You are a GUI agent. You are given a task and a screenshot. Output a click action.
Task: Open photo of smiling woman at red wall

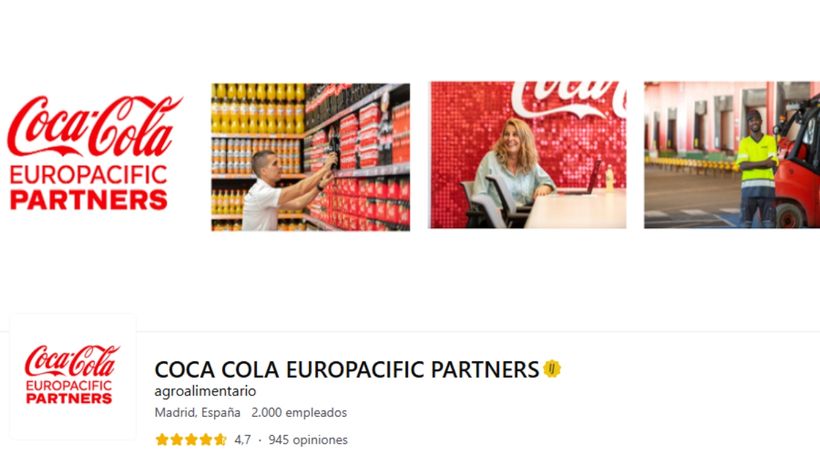click(x=528, y=155)
